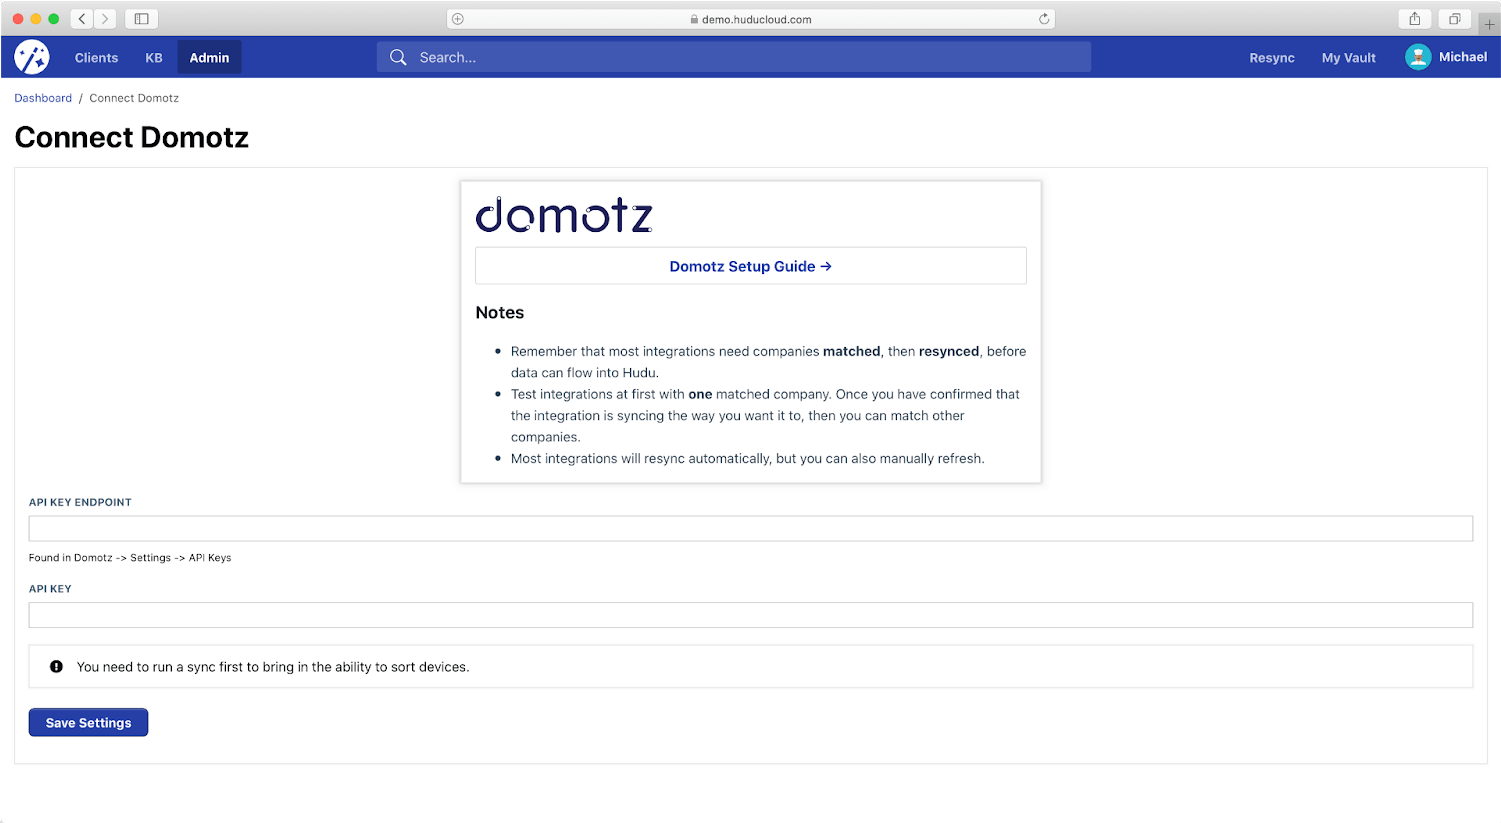Open the Safari share icon
1501x823 pixels.
(x=1415, y=19)
